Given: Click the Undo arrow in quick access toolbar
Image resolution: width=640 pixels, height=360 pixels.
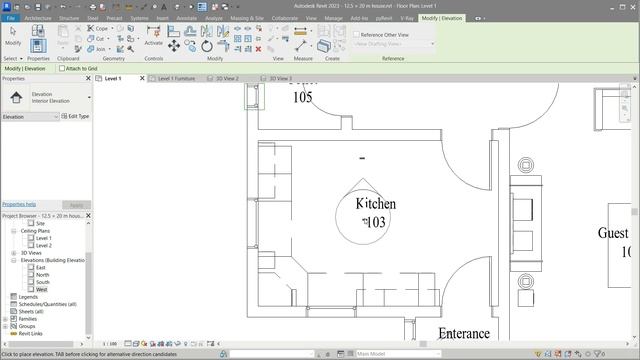Looking at the screenshot, I should click(62, 7).
